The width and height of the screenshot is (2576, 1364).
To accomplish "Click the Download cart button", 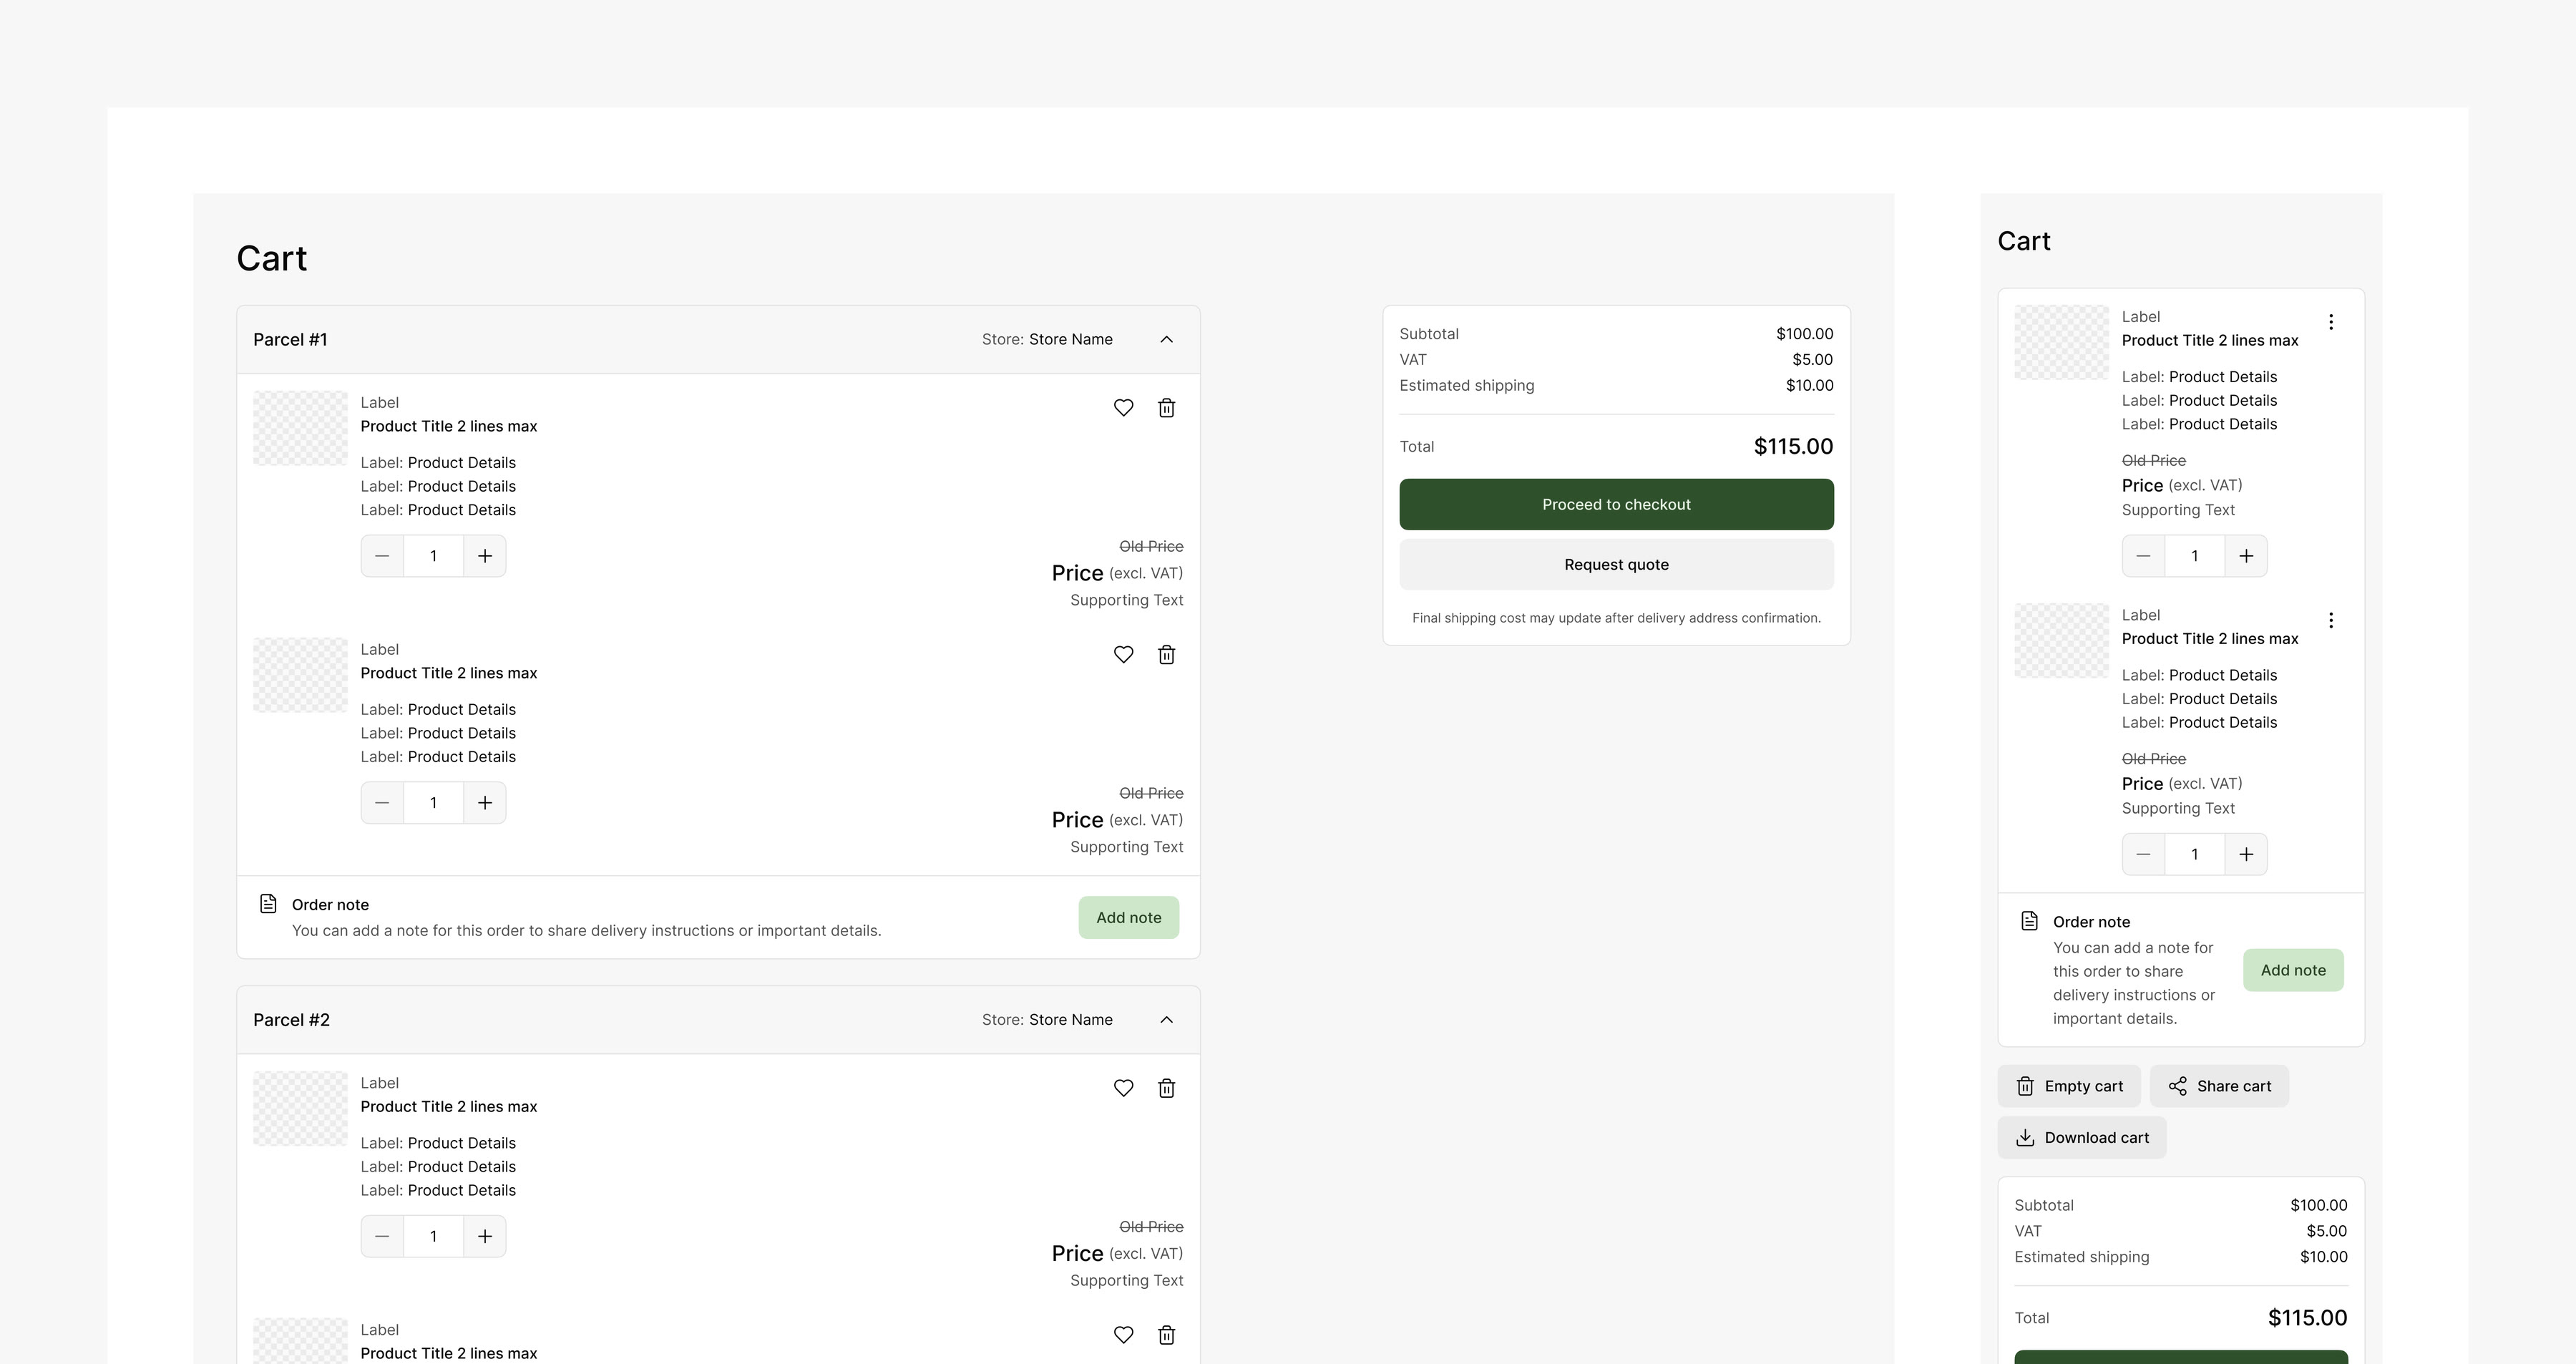I will tap(2082, 1138).
